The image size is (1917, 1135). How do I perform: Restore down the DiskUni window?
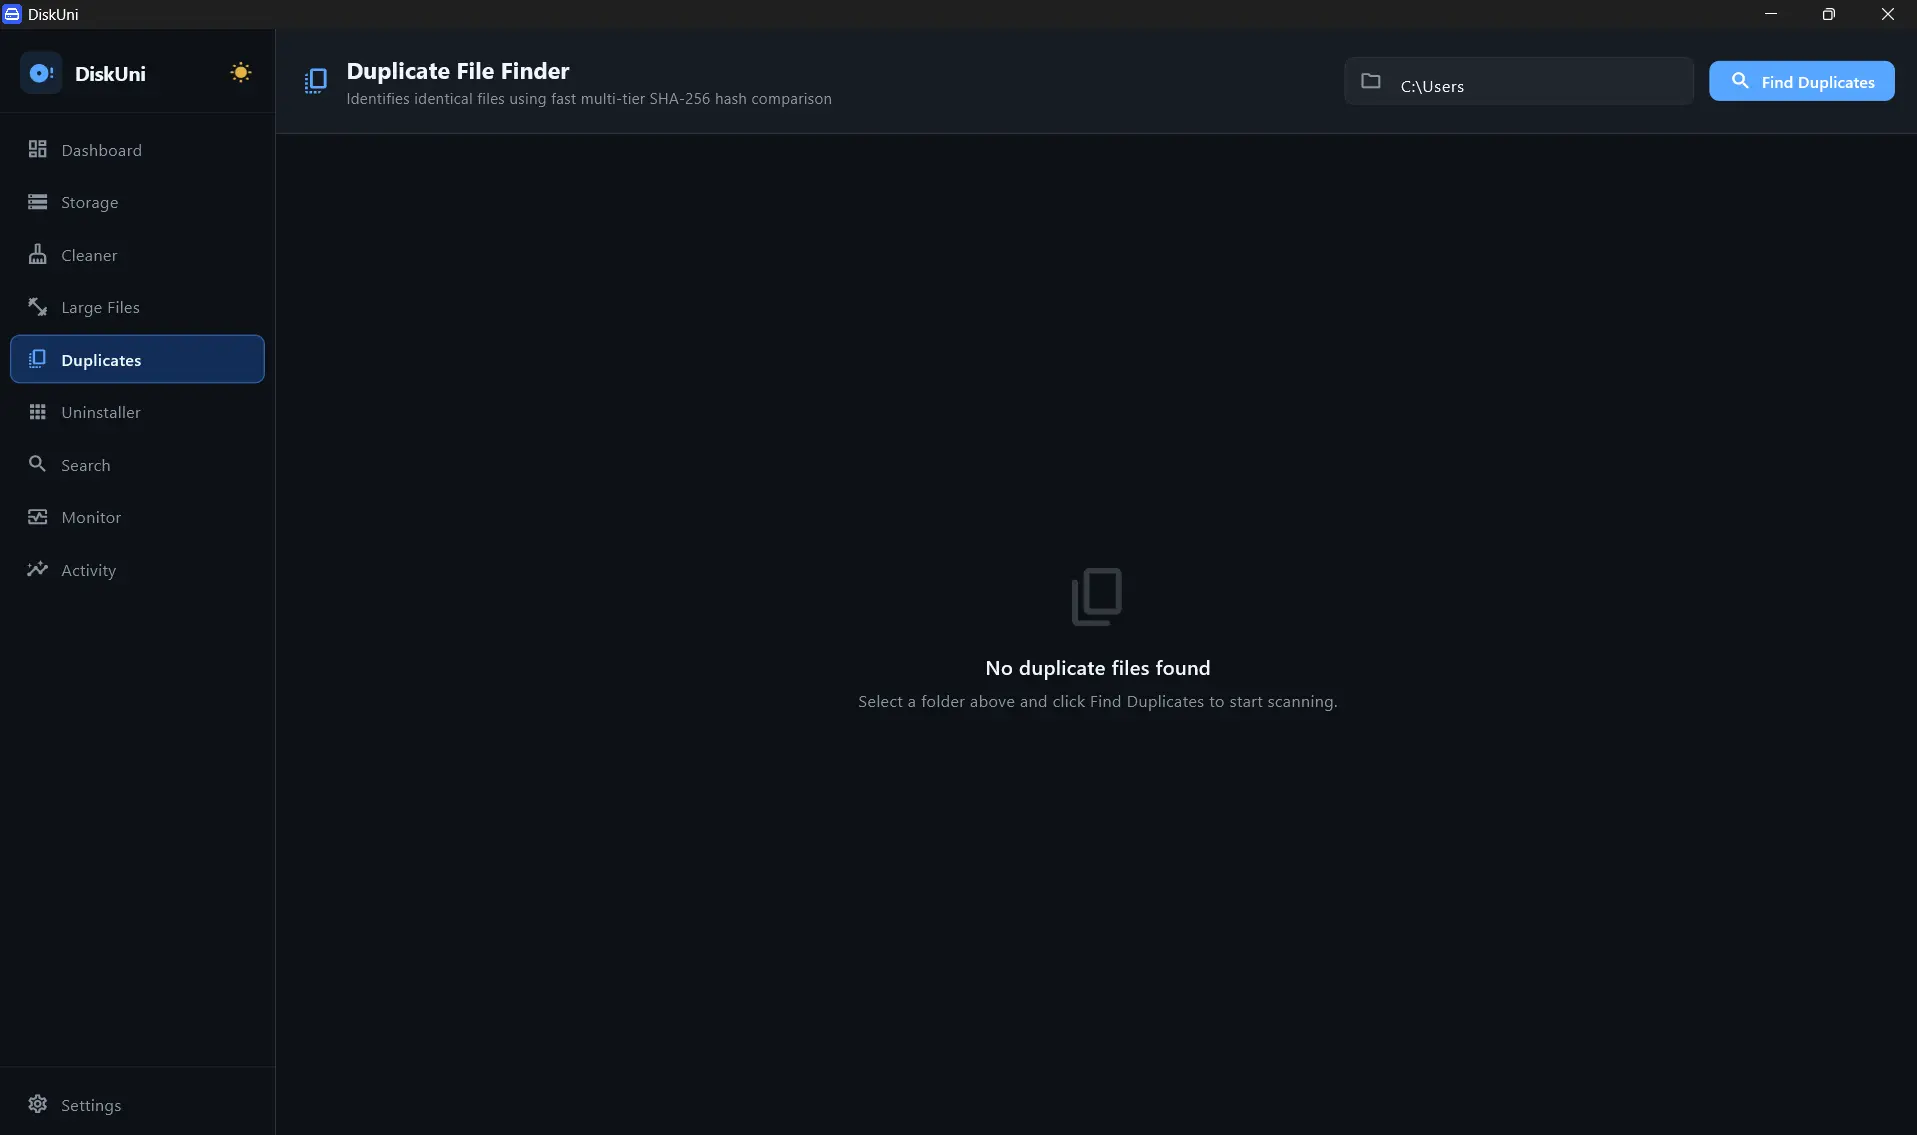[1829, 14]
